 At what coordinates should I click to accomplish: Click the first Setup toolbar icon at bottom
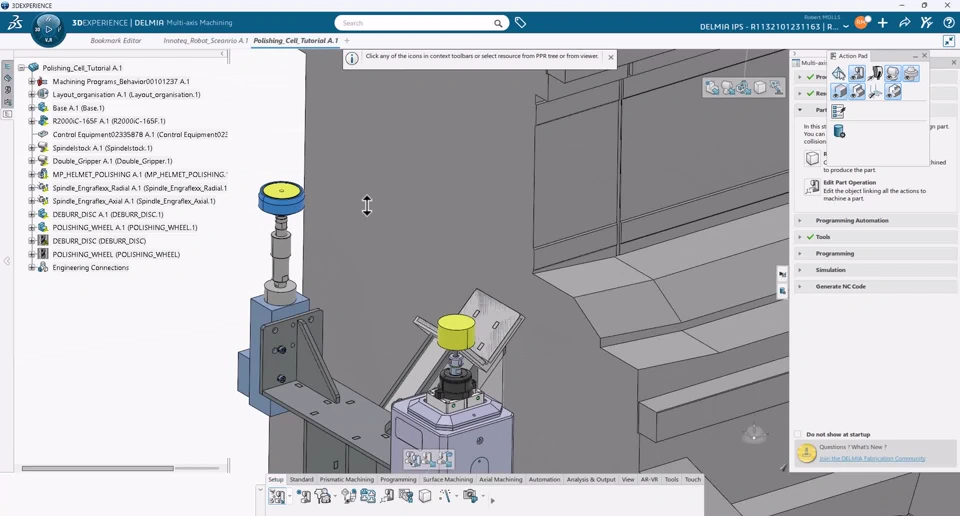coord(277,496)
